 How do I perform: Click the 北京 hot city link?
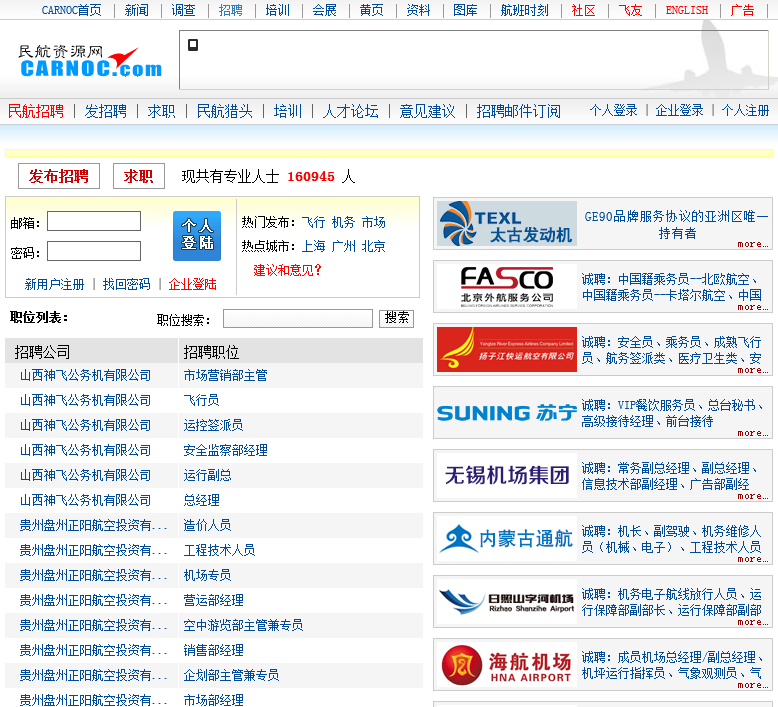coord(374,246)
